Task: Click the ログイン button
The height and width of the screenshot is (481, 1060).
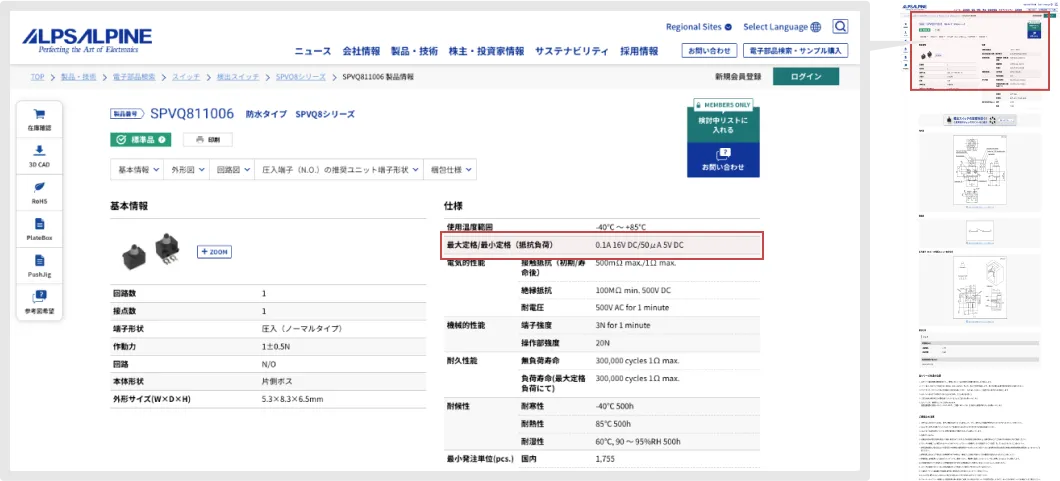Action: click(806, 76)
